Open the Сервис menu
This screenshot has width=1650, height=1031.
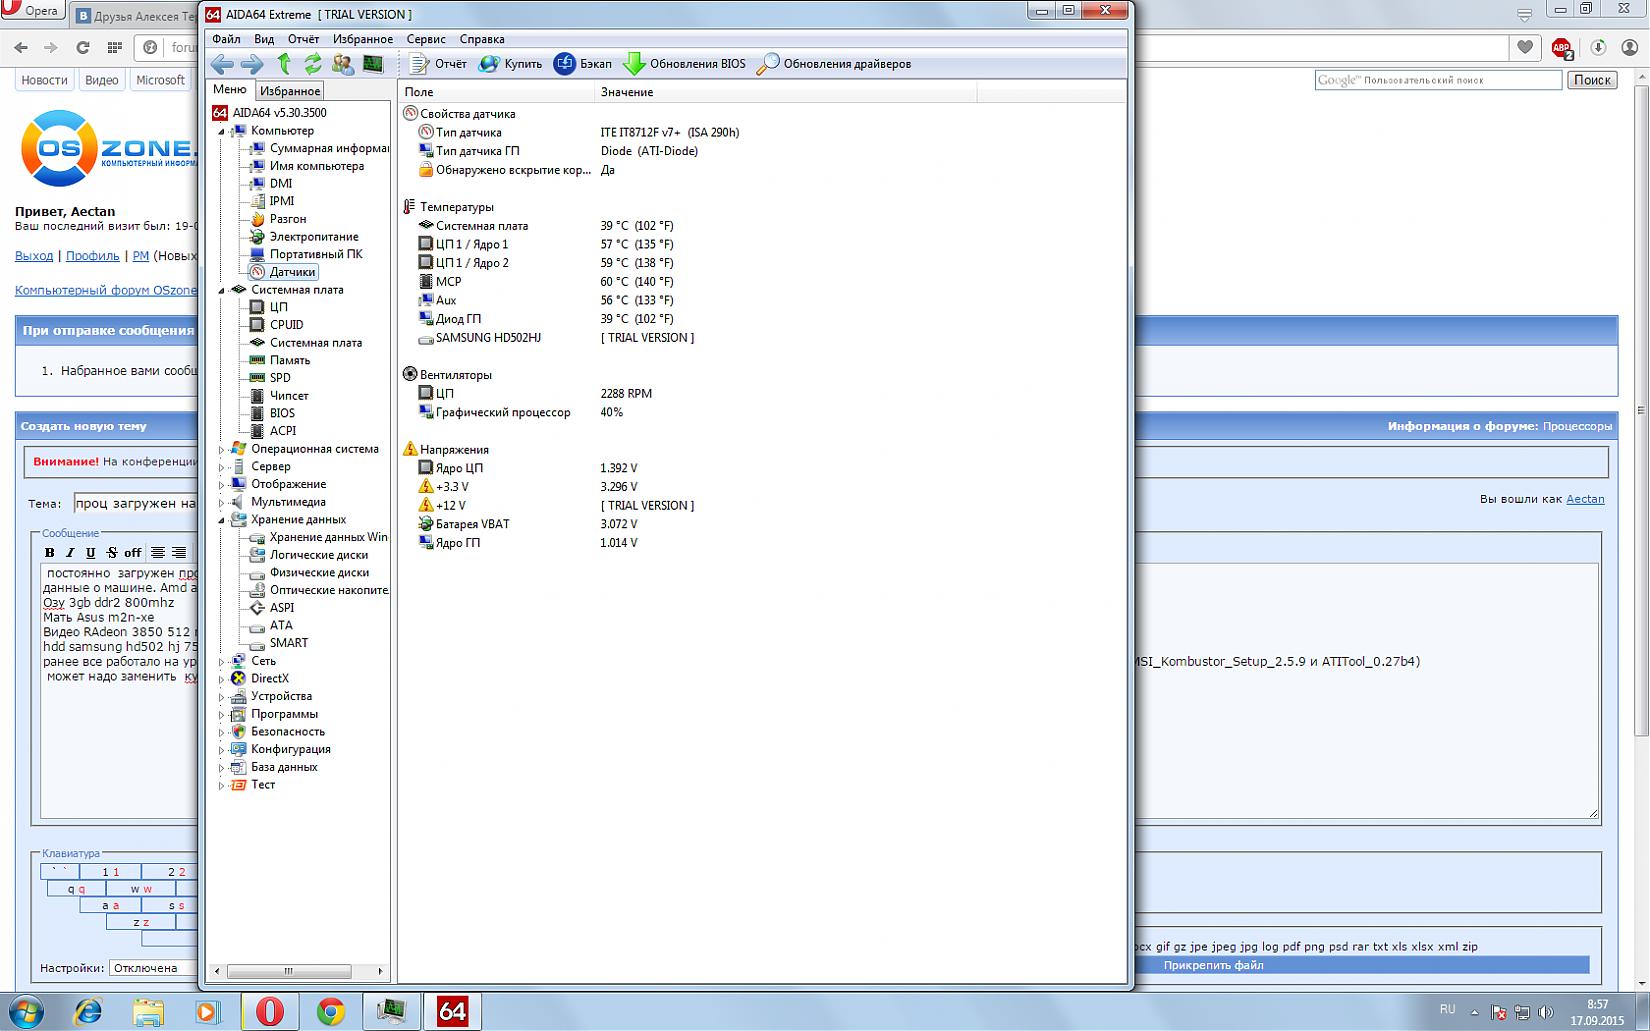pos(426,39)
